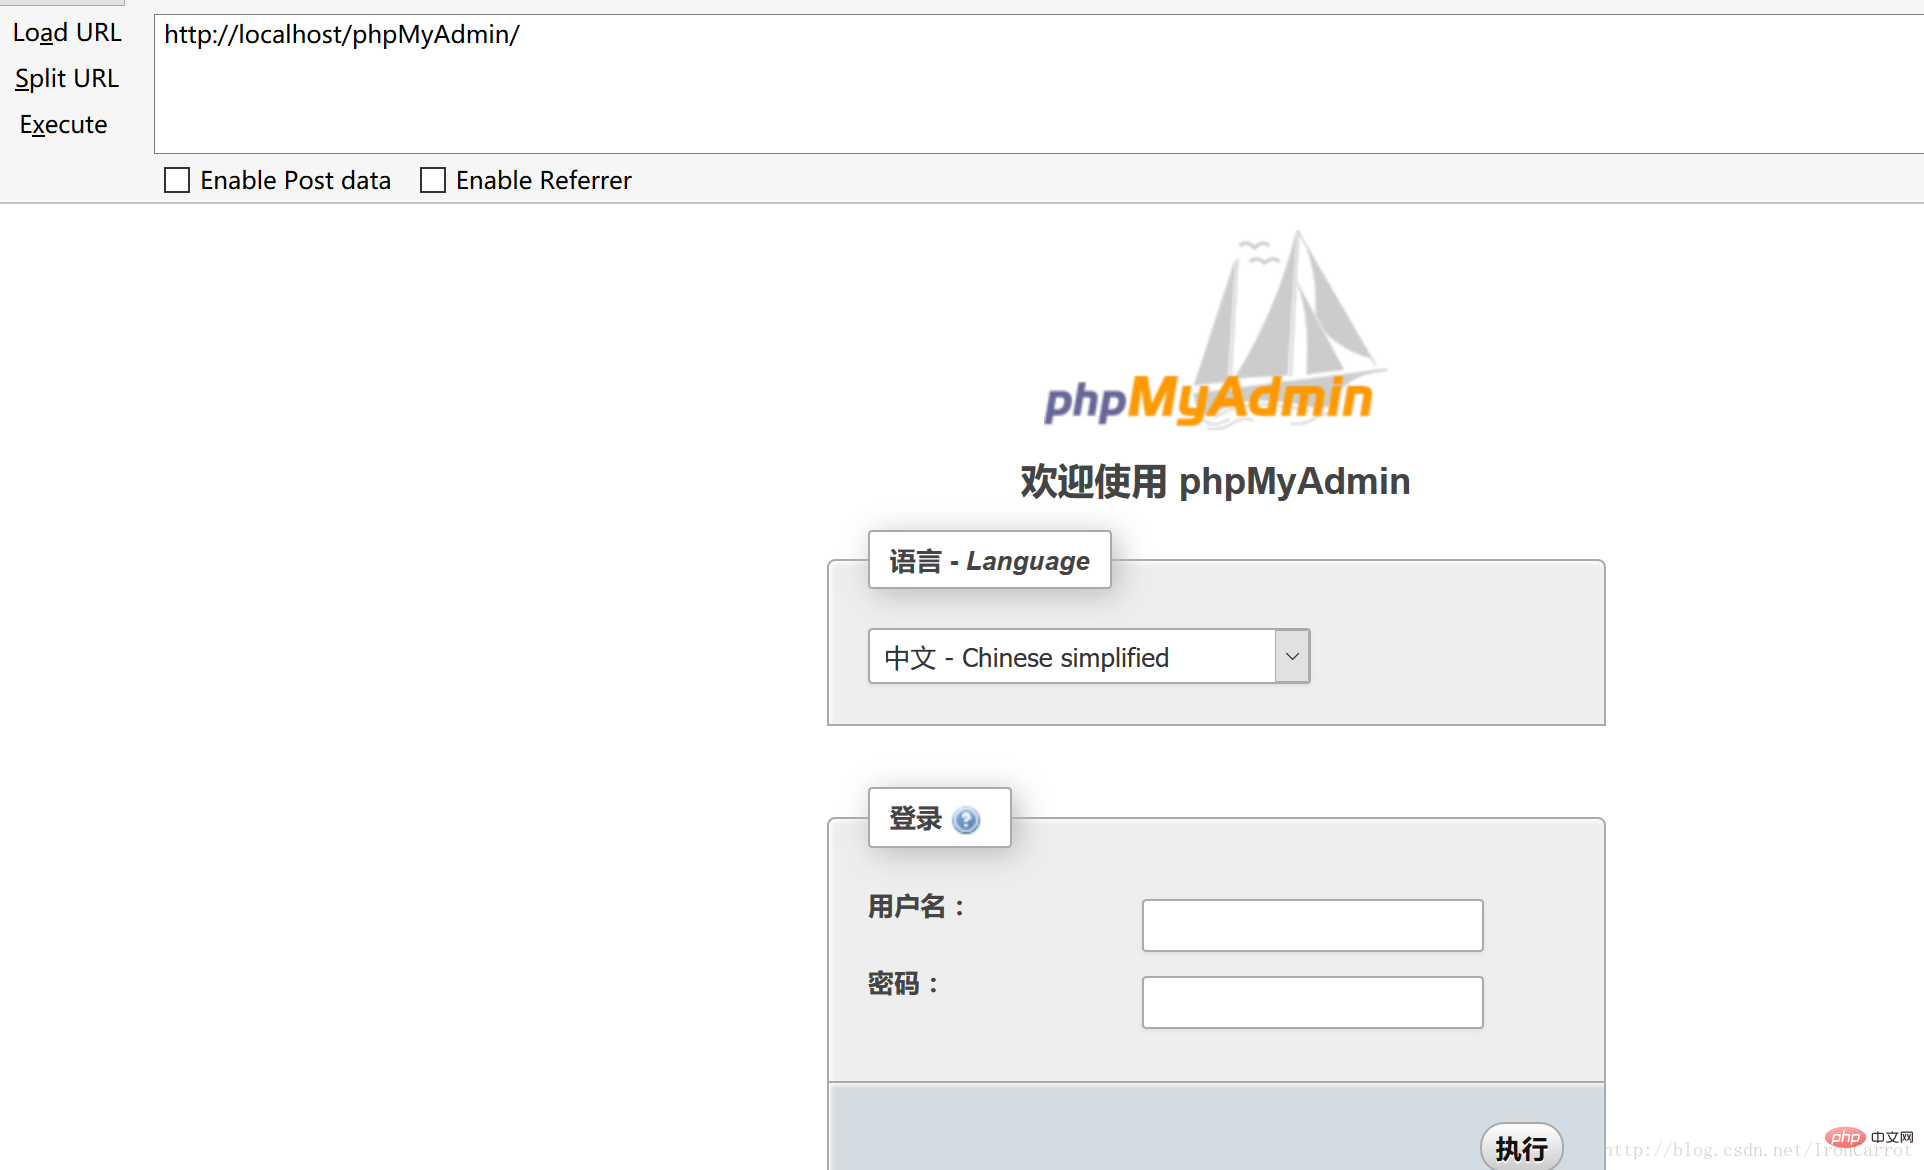Click the 执行 submit button
The image size is (1924, 1170).
pyautogui.click(x=1521, y=1148)
